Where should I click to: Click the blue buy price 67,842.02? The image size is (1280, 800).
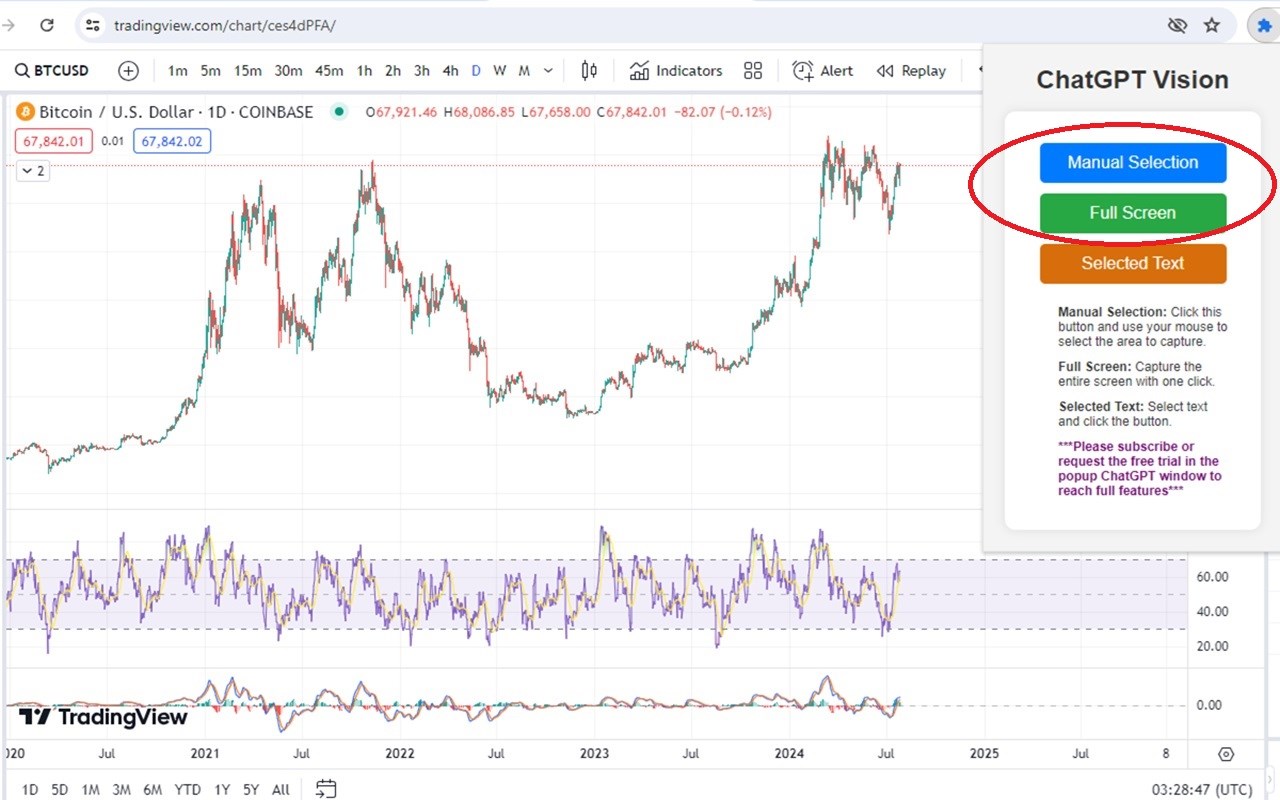click(172, 141)
